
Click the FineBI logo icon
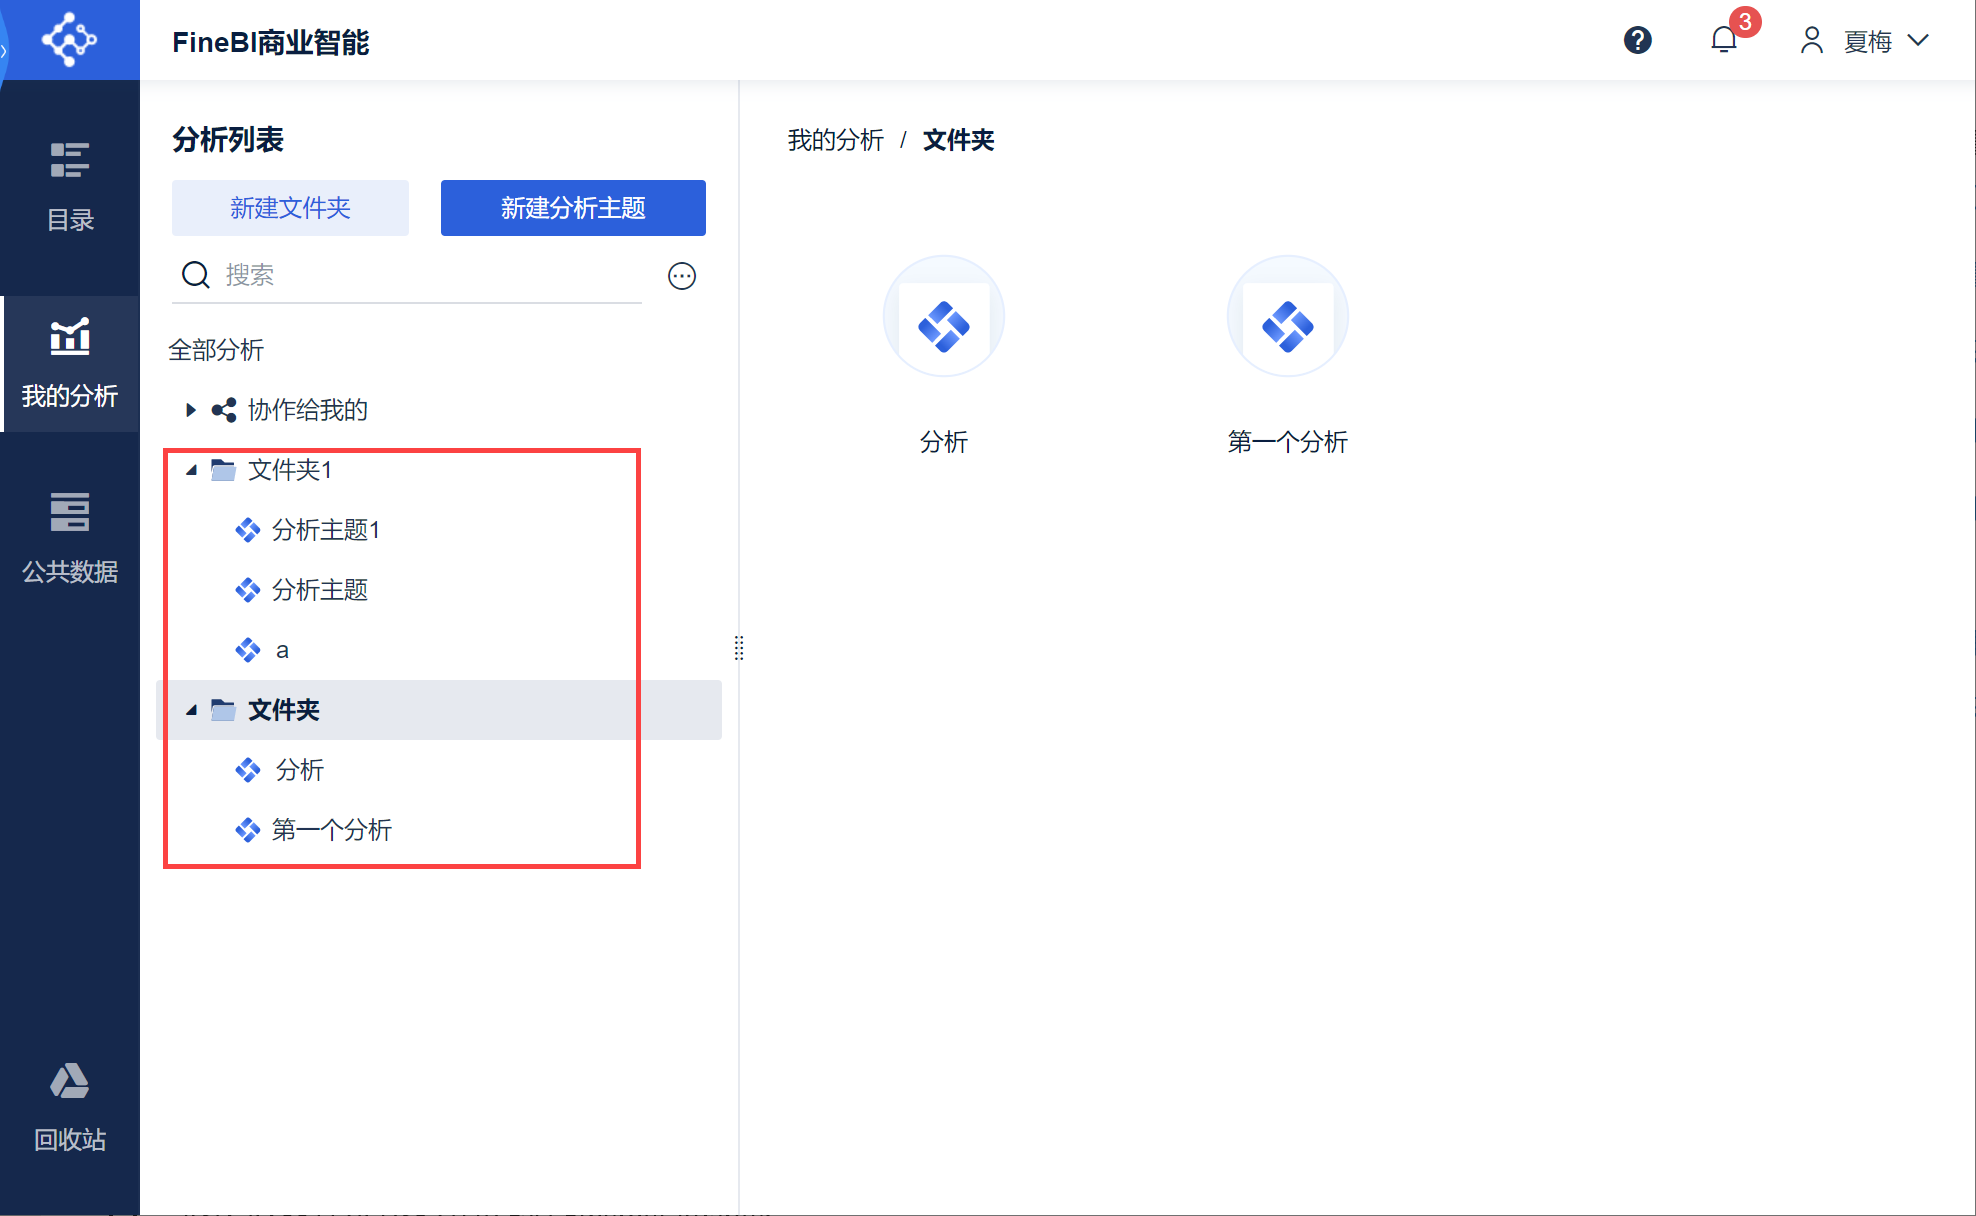(69, 40)
